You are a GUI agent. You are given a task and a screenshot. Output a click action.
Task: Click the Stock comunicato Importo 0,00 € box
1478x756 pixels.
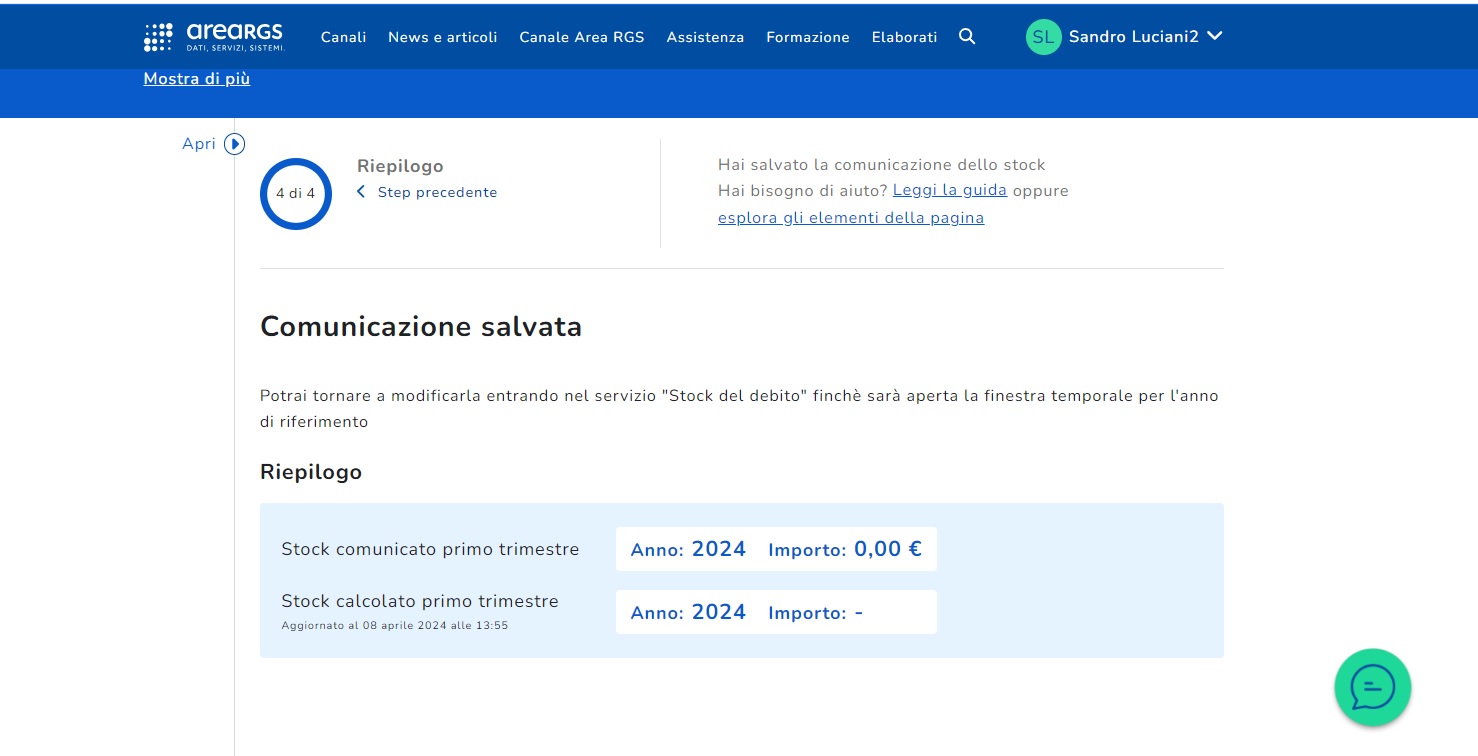776,549
